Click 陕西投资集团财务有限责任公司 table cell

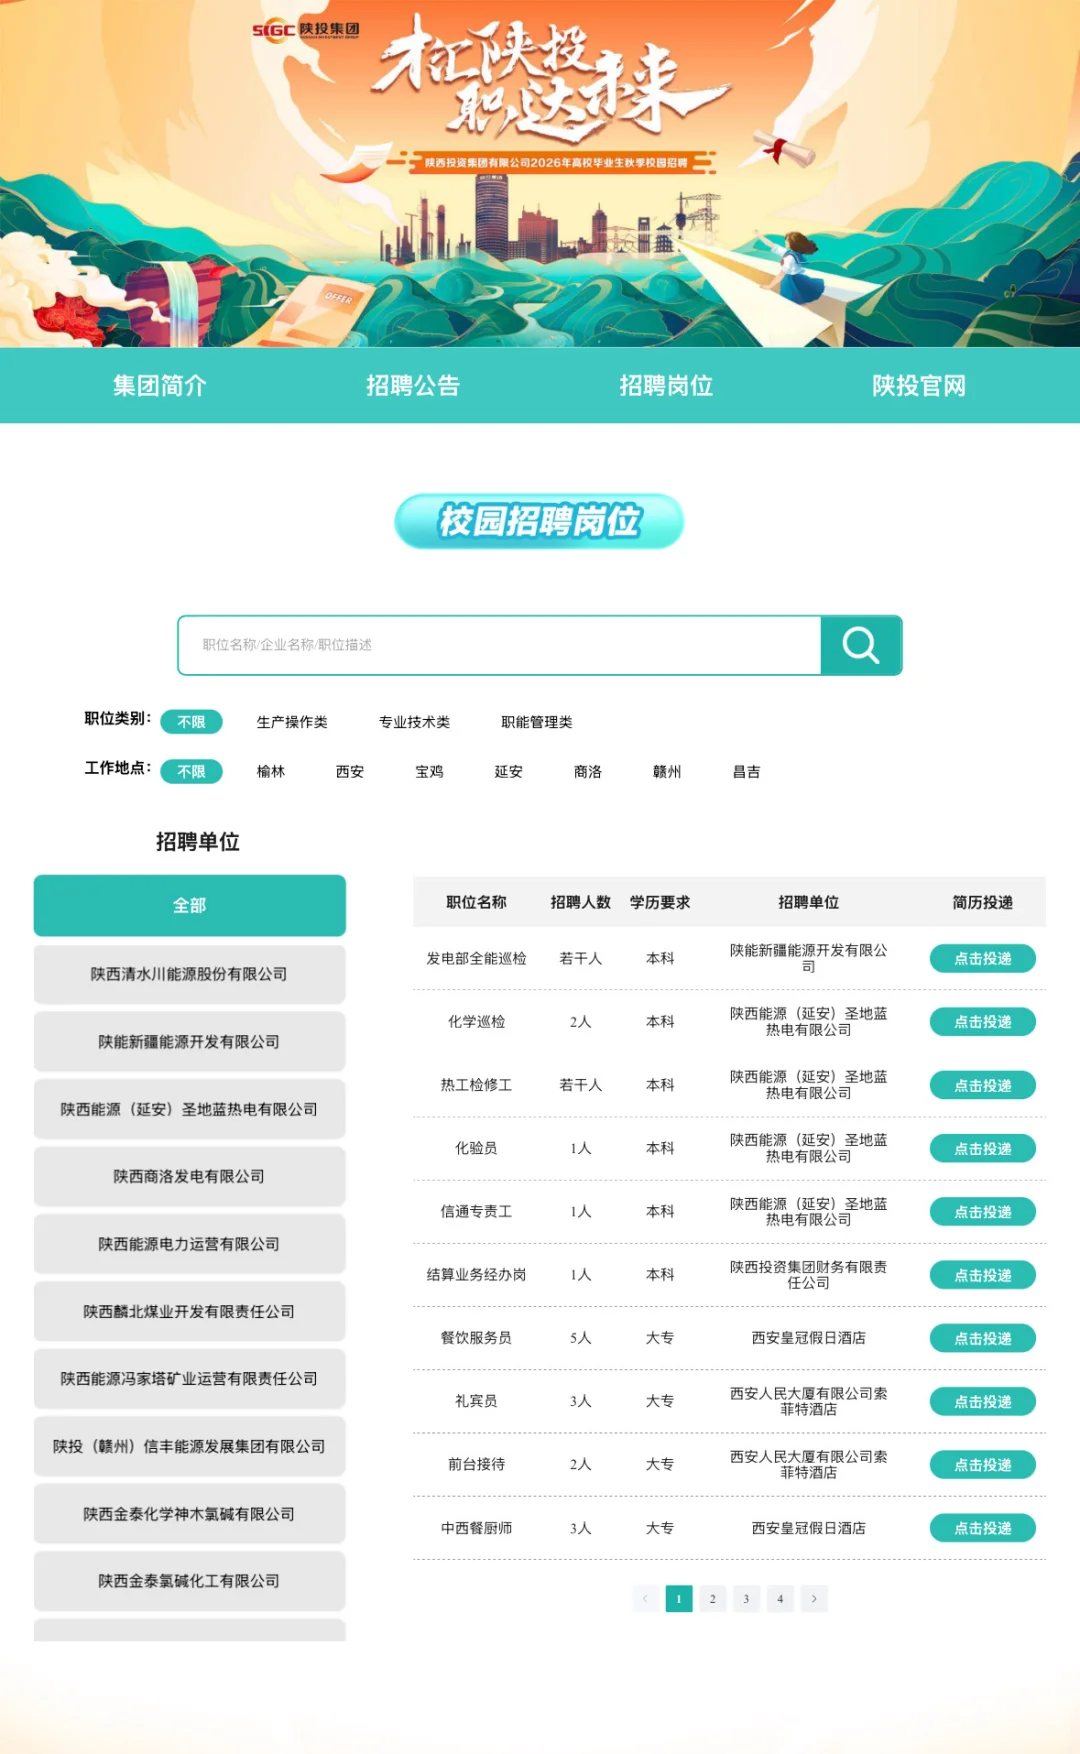[808, 1275]
